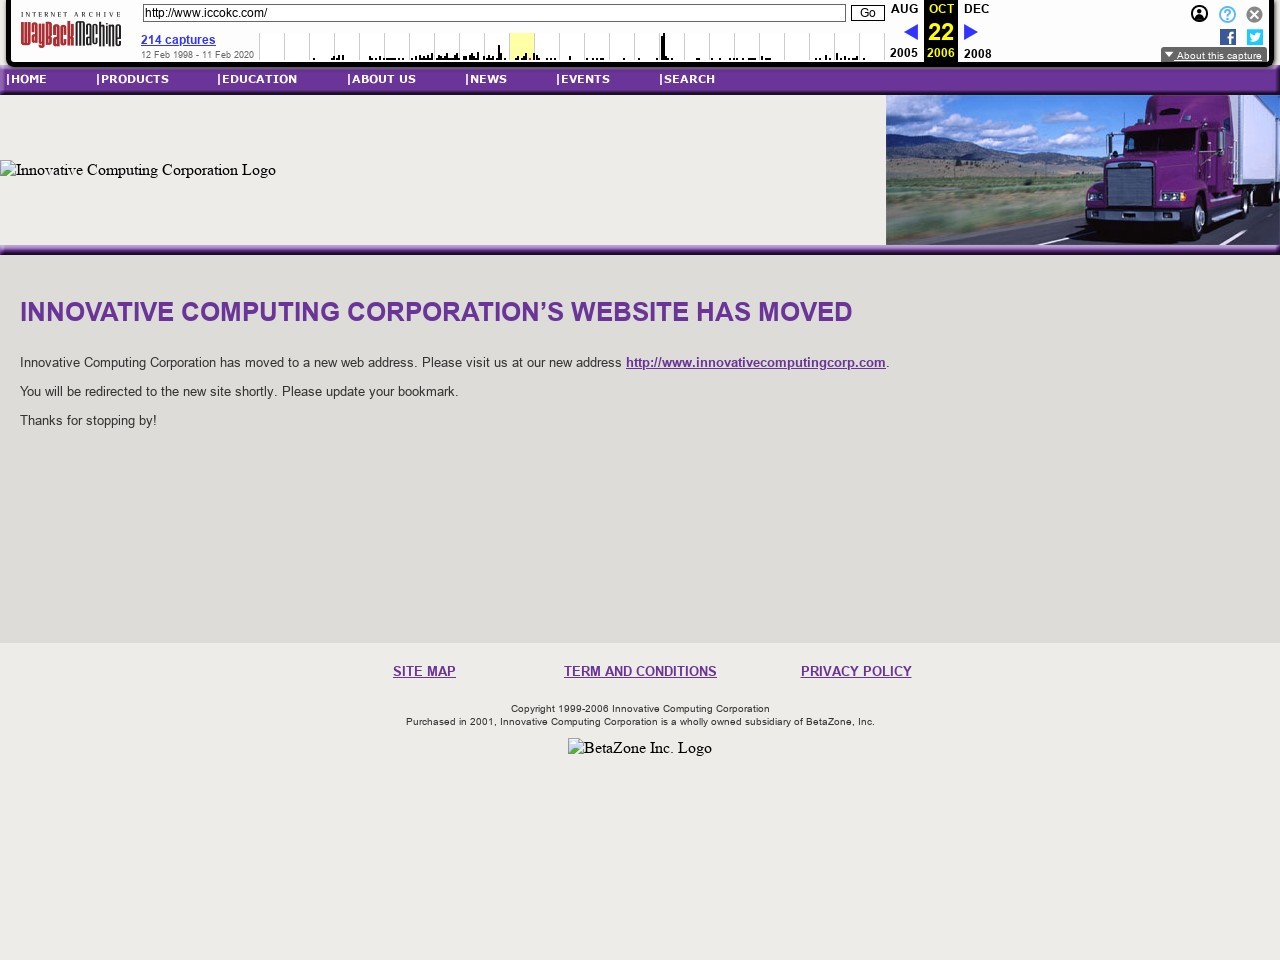Open the 214 captures link
1280x960 pixels.
(x=178, y=40)
